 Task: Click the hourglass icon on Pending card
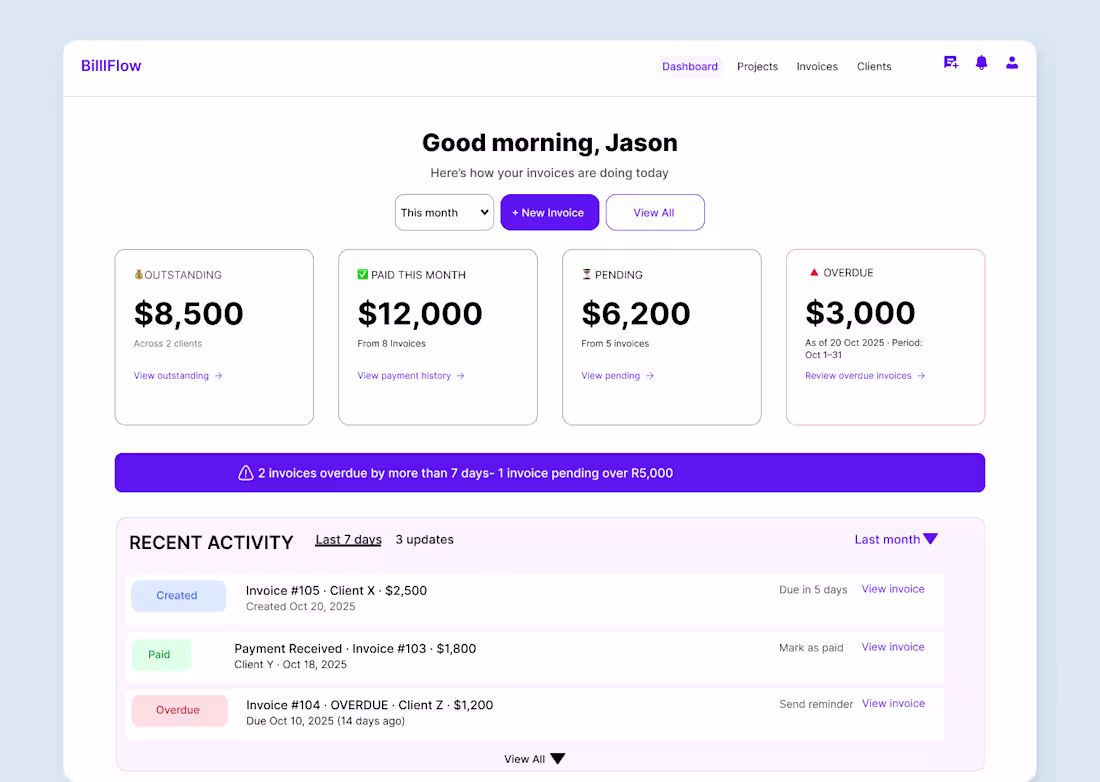click(x=586, y=274)
